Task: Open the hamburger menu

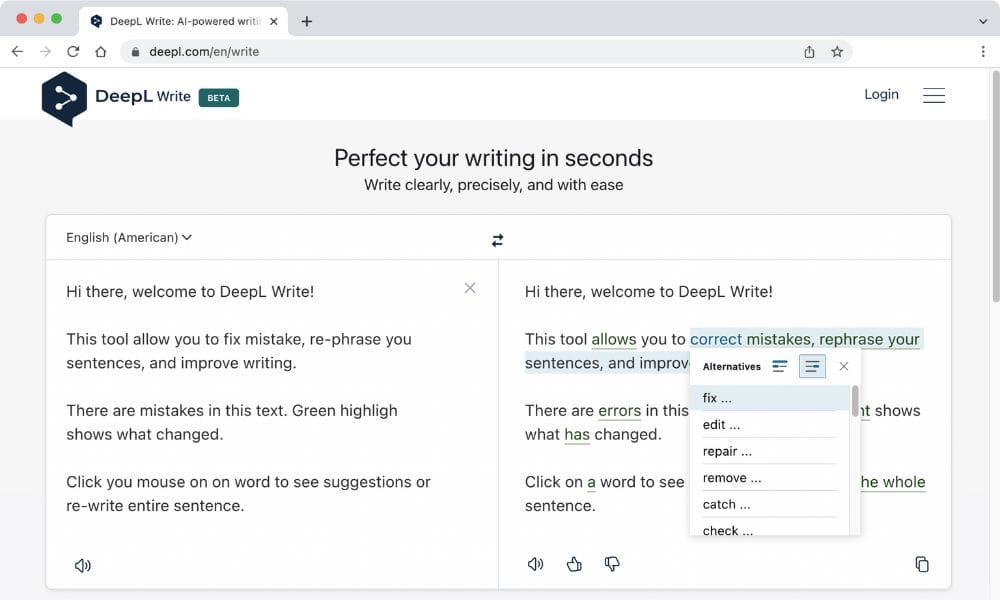Action: point(933,95)
